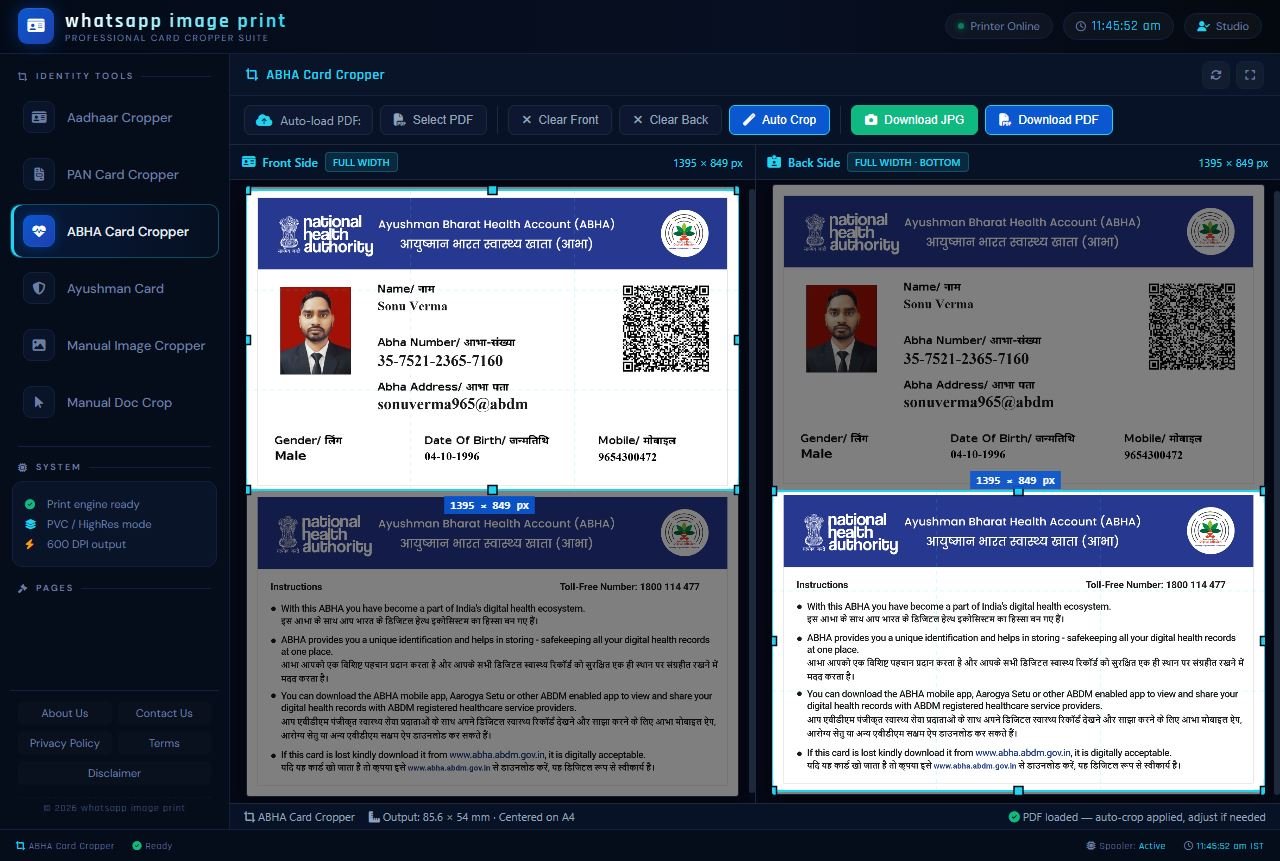
Task: Click the PVC / HighRes mode text
Action: [x=99, y=525]
